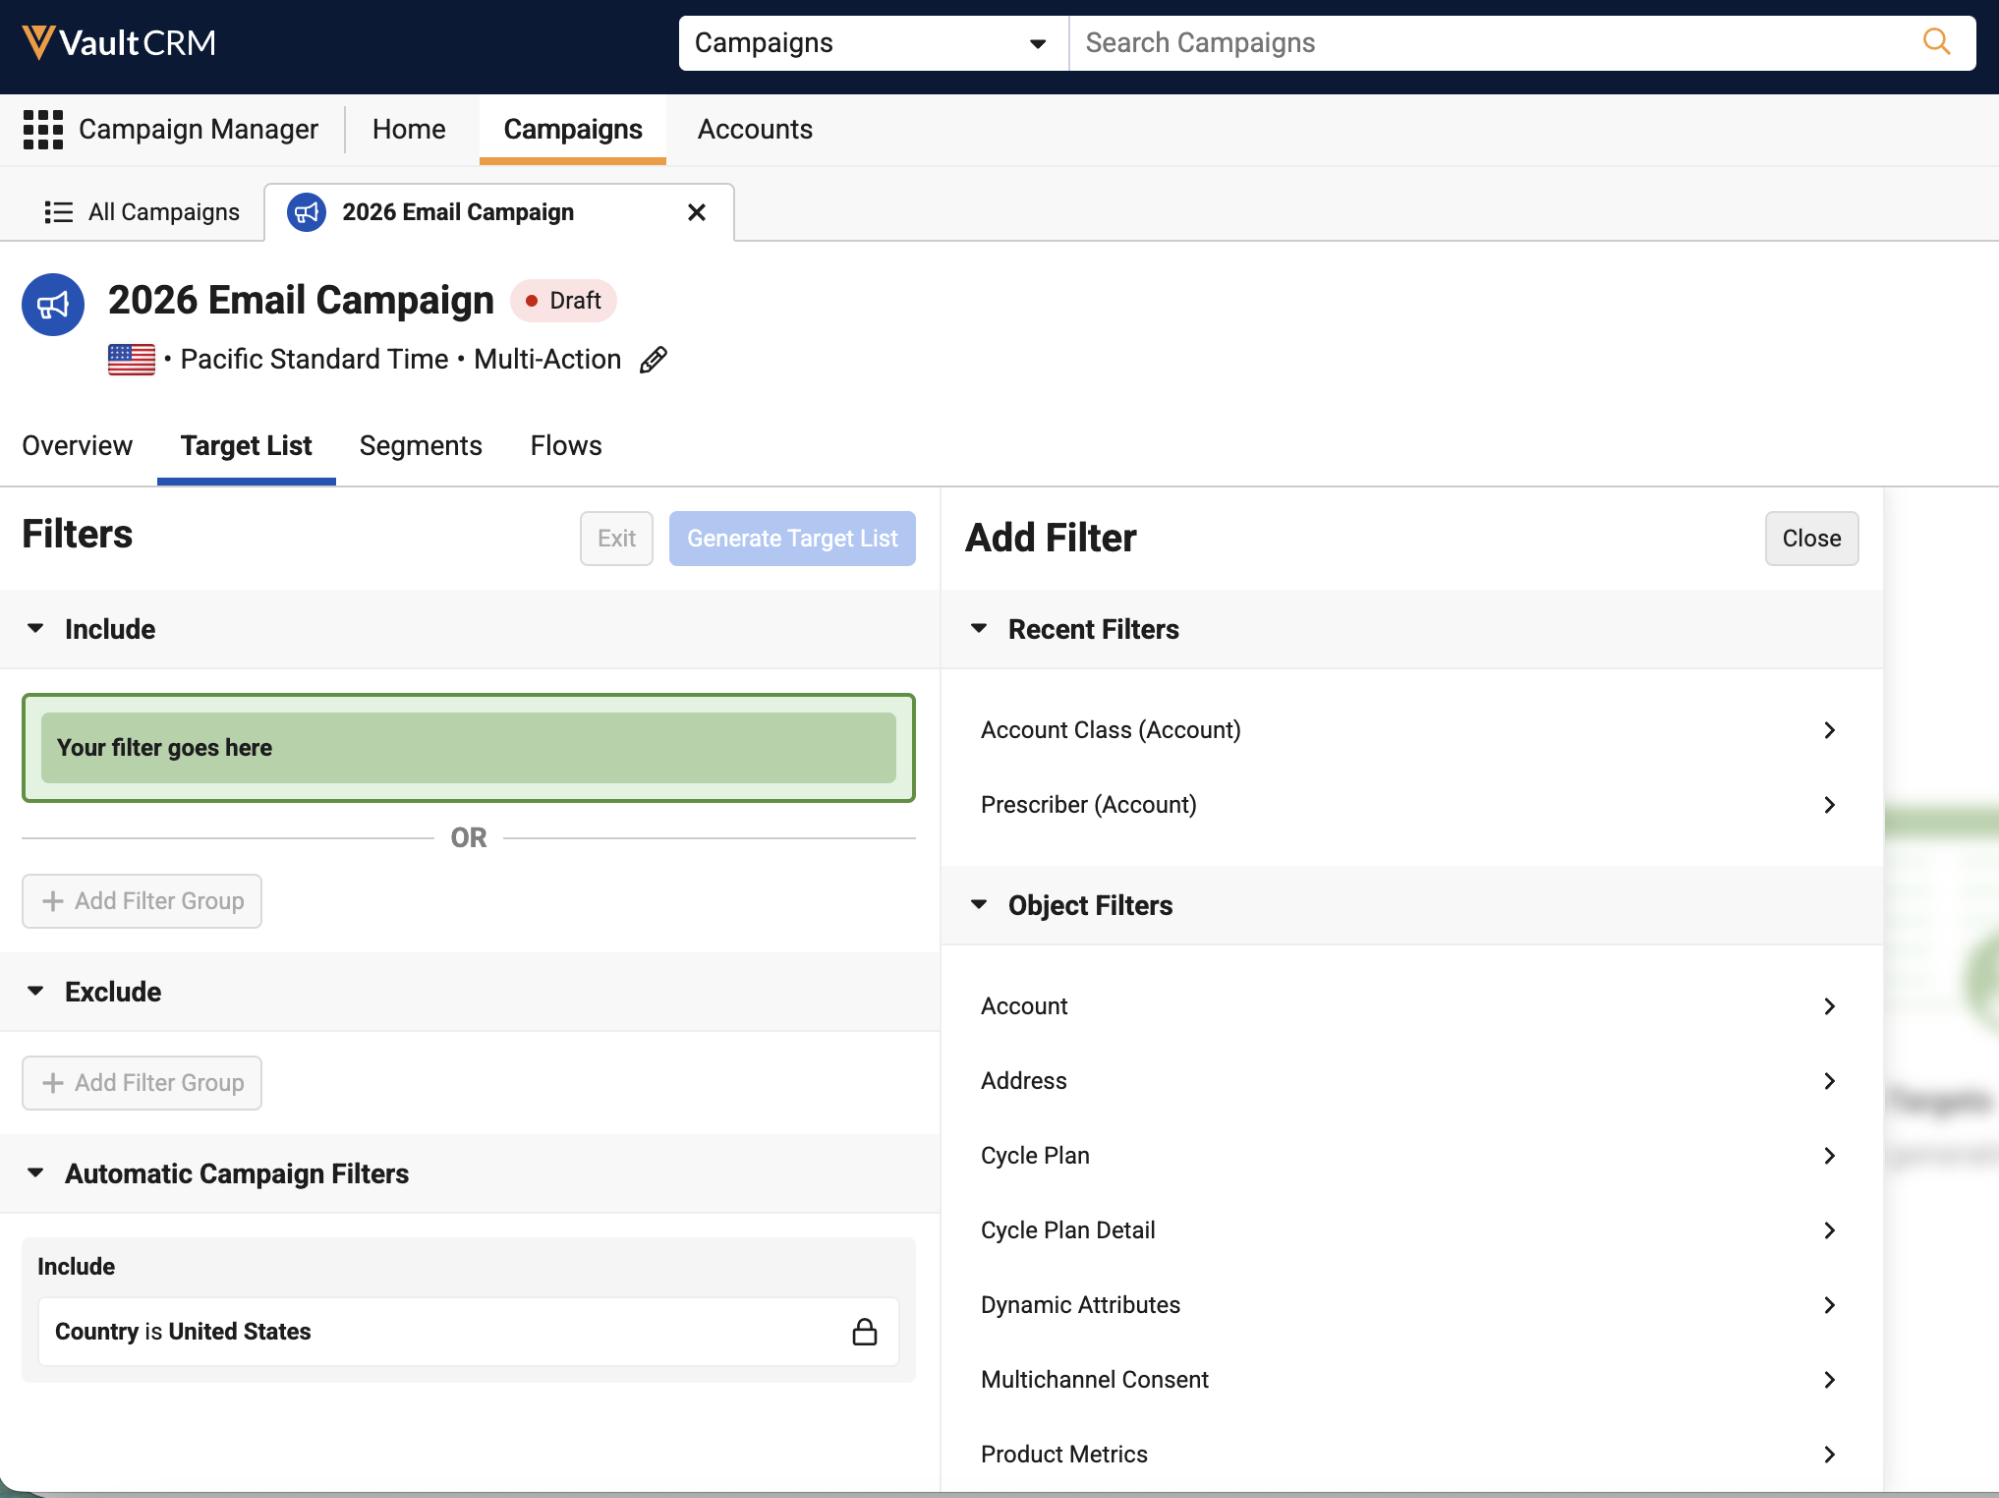Click 'Campaign Manager' app name
This screenshot has height=1498, width=1999.
198,129
